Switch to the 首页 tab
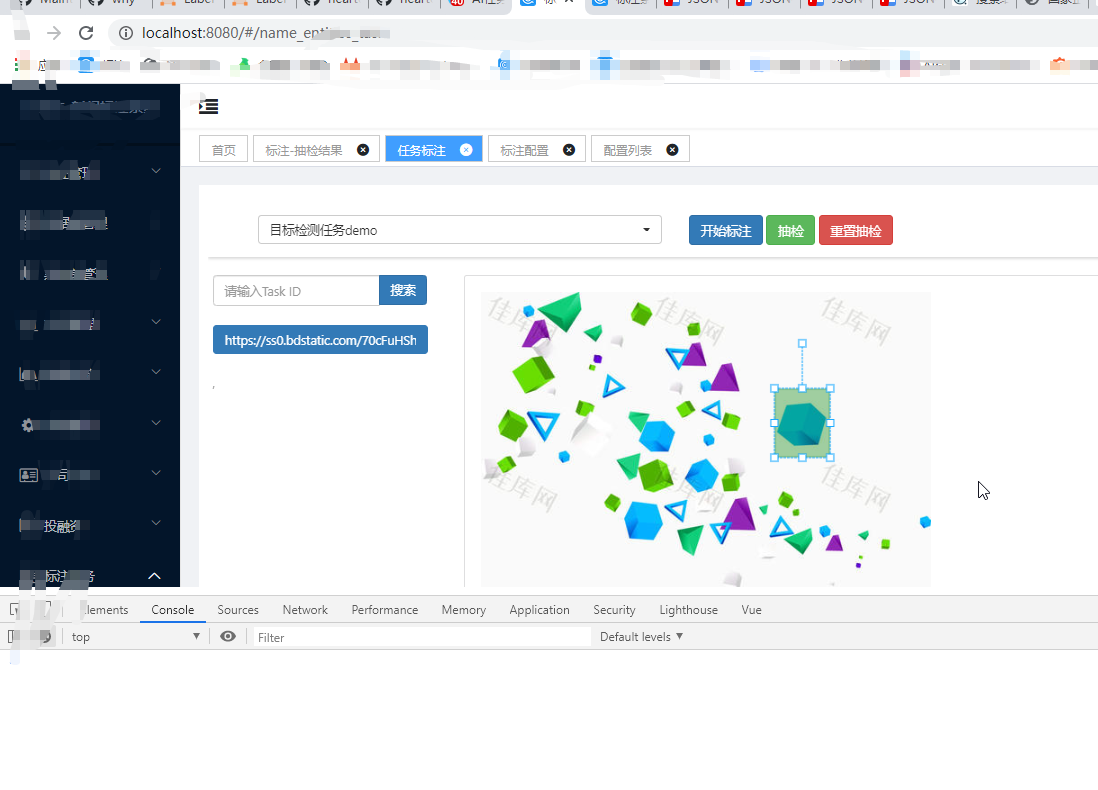 [223, 150]
